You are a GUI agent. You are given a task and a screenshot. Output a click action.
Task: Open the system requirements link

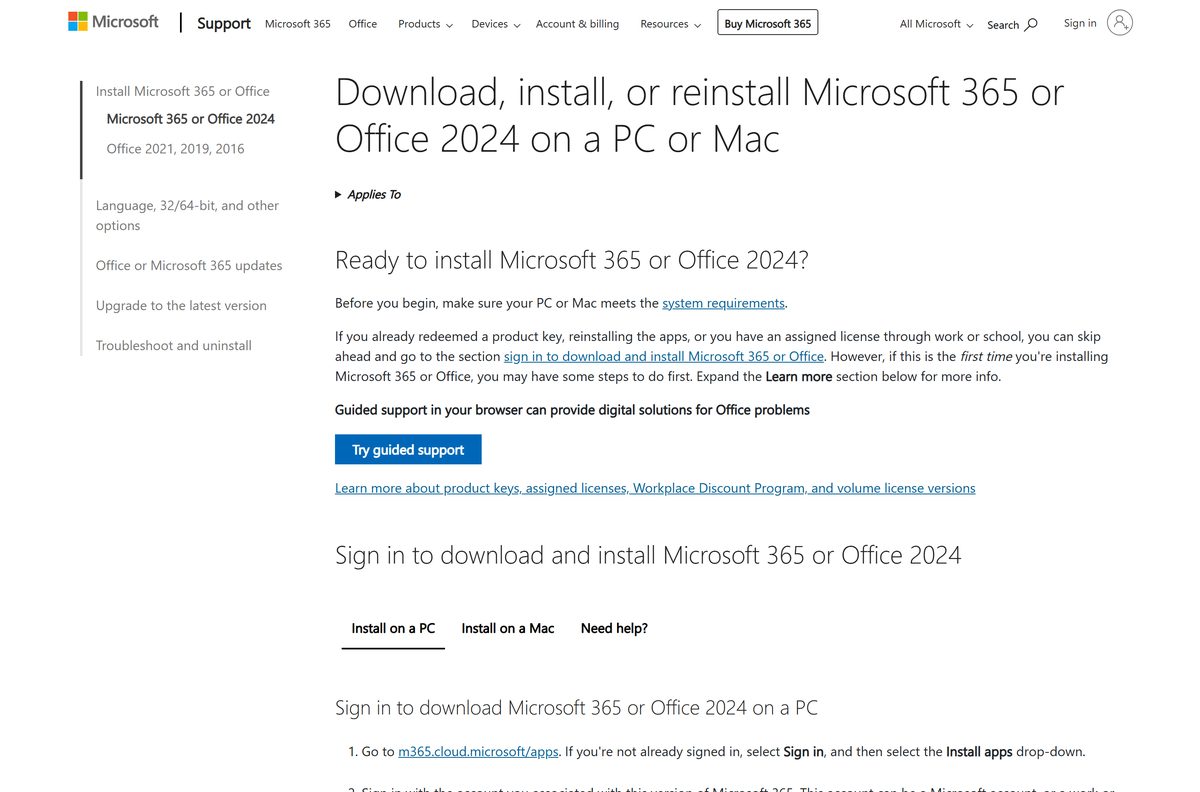click(723, 303)
